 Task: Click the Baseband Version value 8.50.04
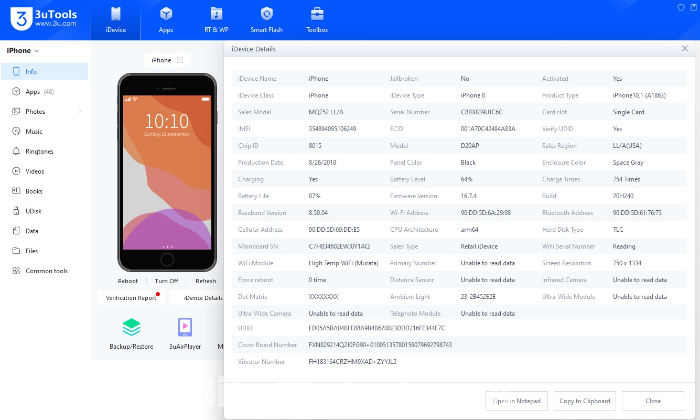point(318,213)
